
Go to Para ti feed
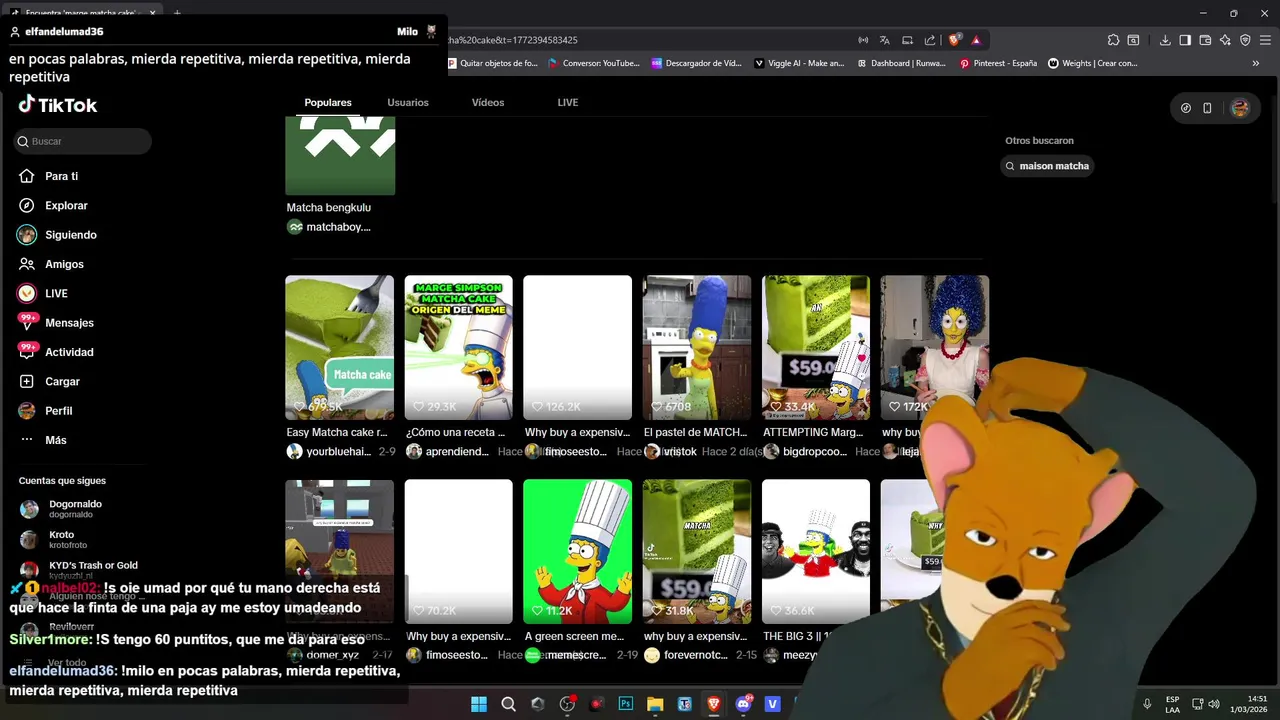(x=48, y=176)
